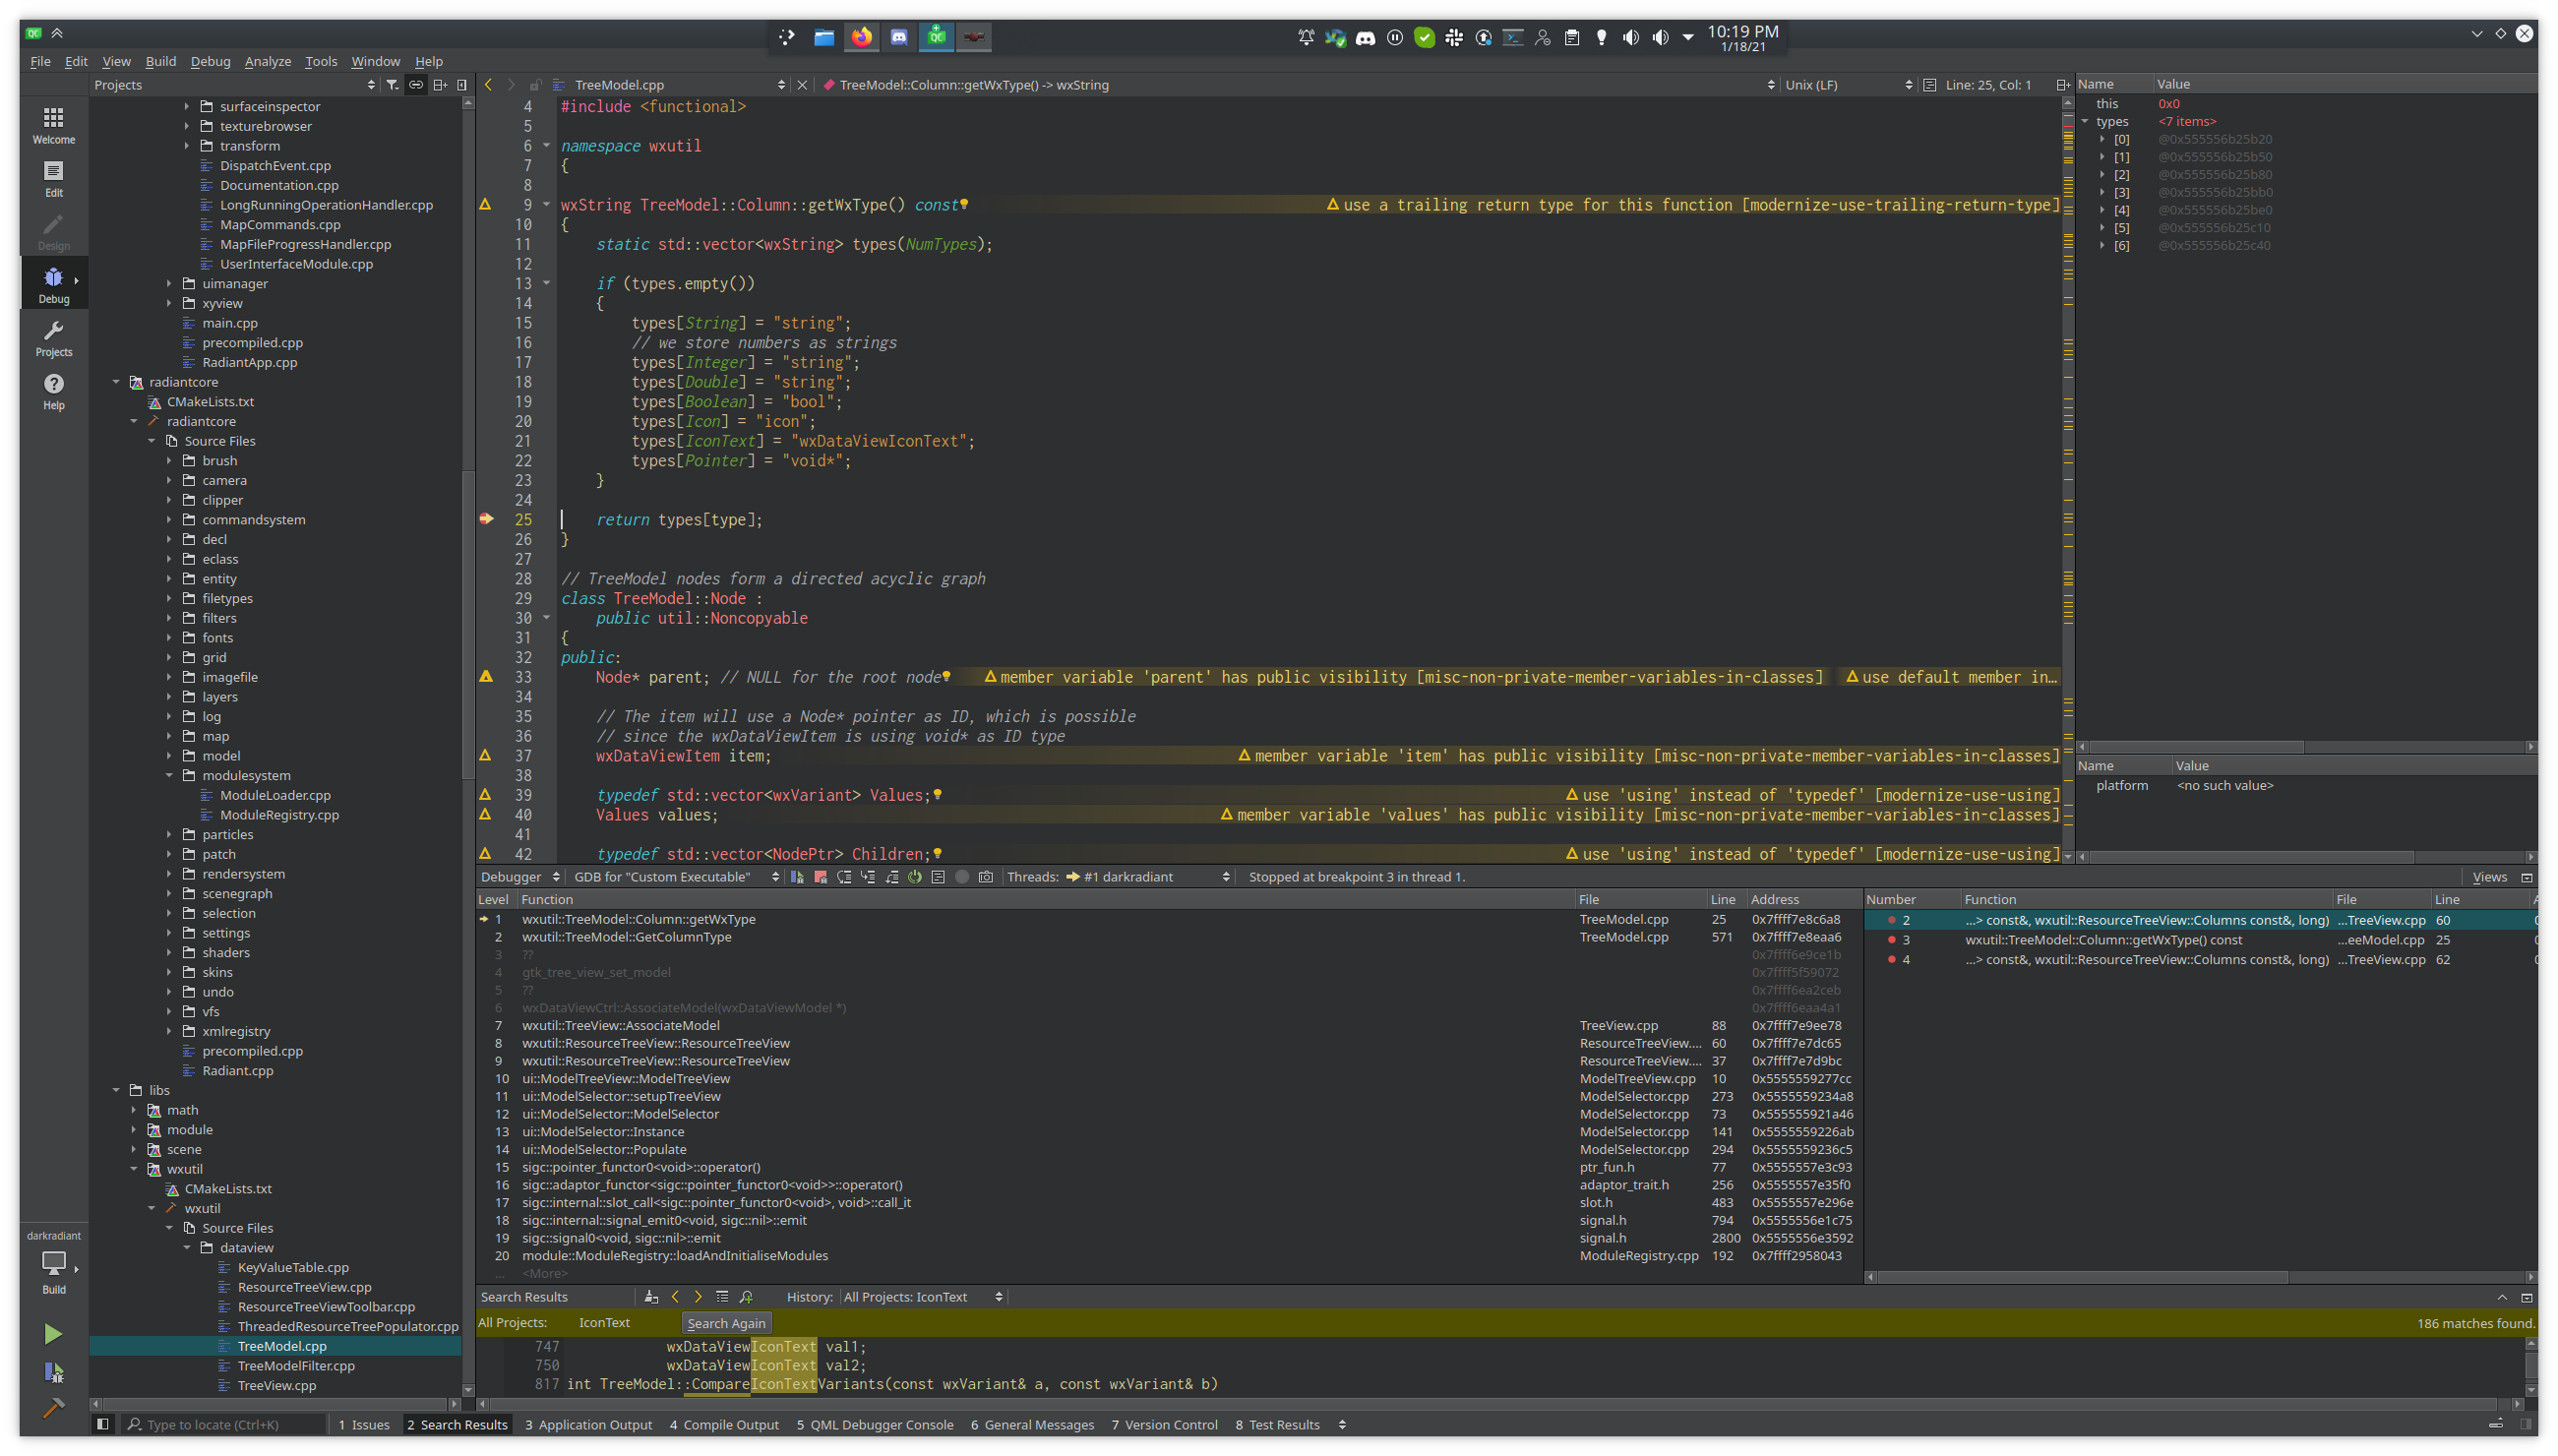Toggle the Projects filter tree button
2558x1456 pixels.
tap(392, 85)
